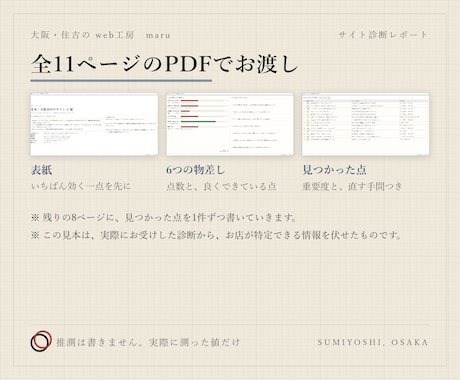Click the サイト診断レポート label
The width and height of the screenshot is (460, 380).
[383, 35]
